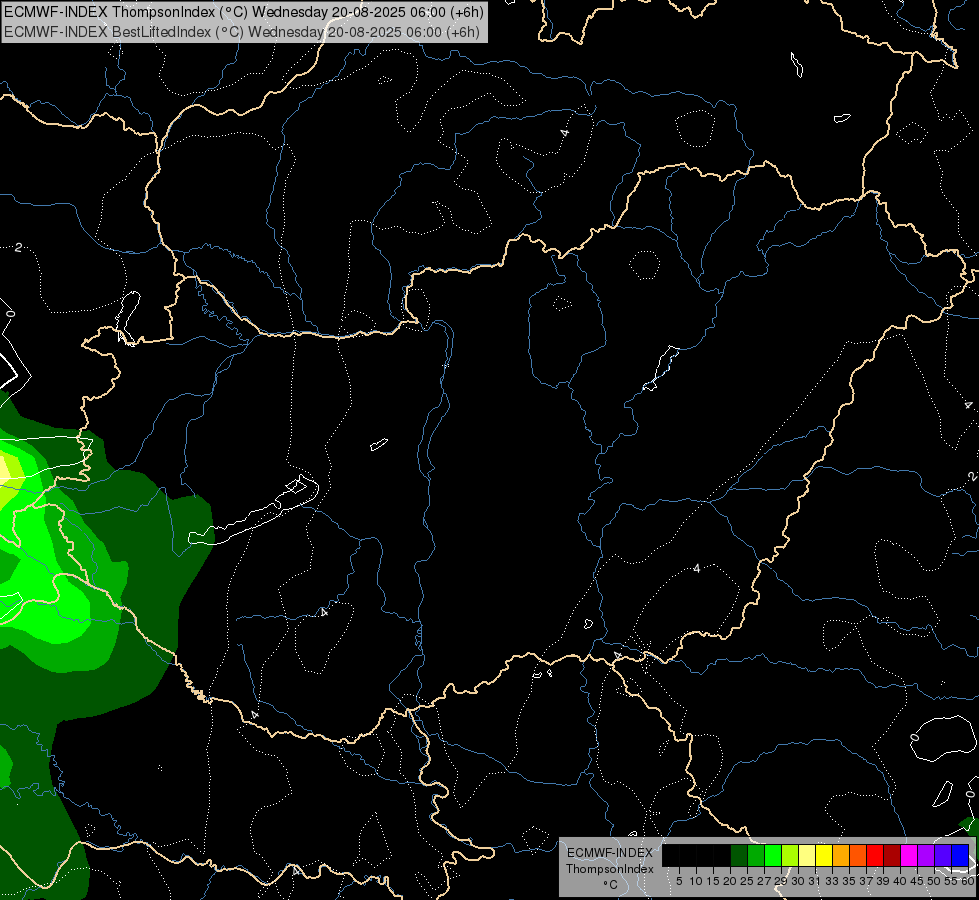979x900 pixels.
Task: Click the dark orange legend swatch
Action: click(858, 855)
